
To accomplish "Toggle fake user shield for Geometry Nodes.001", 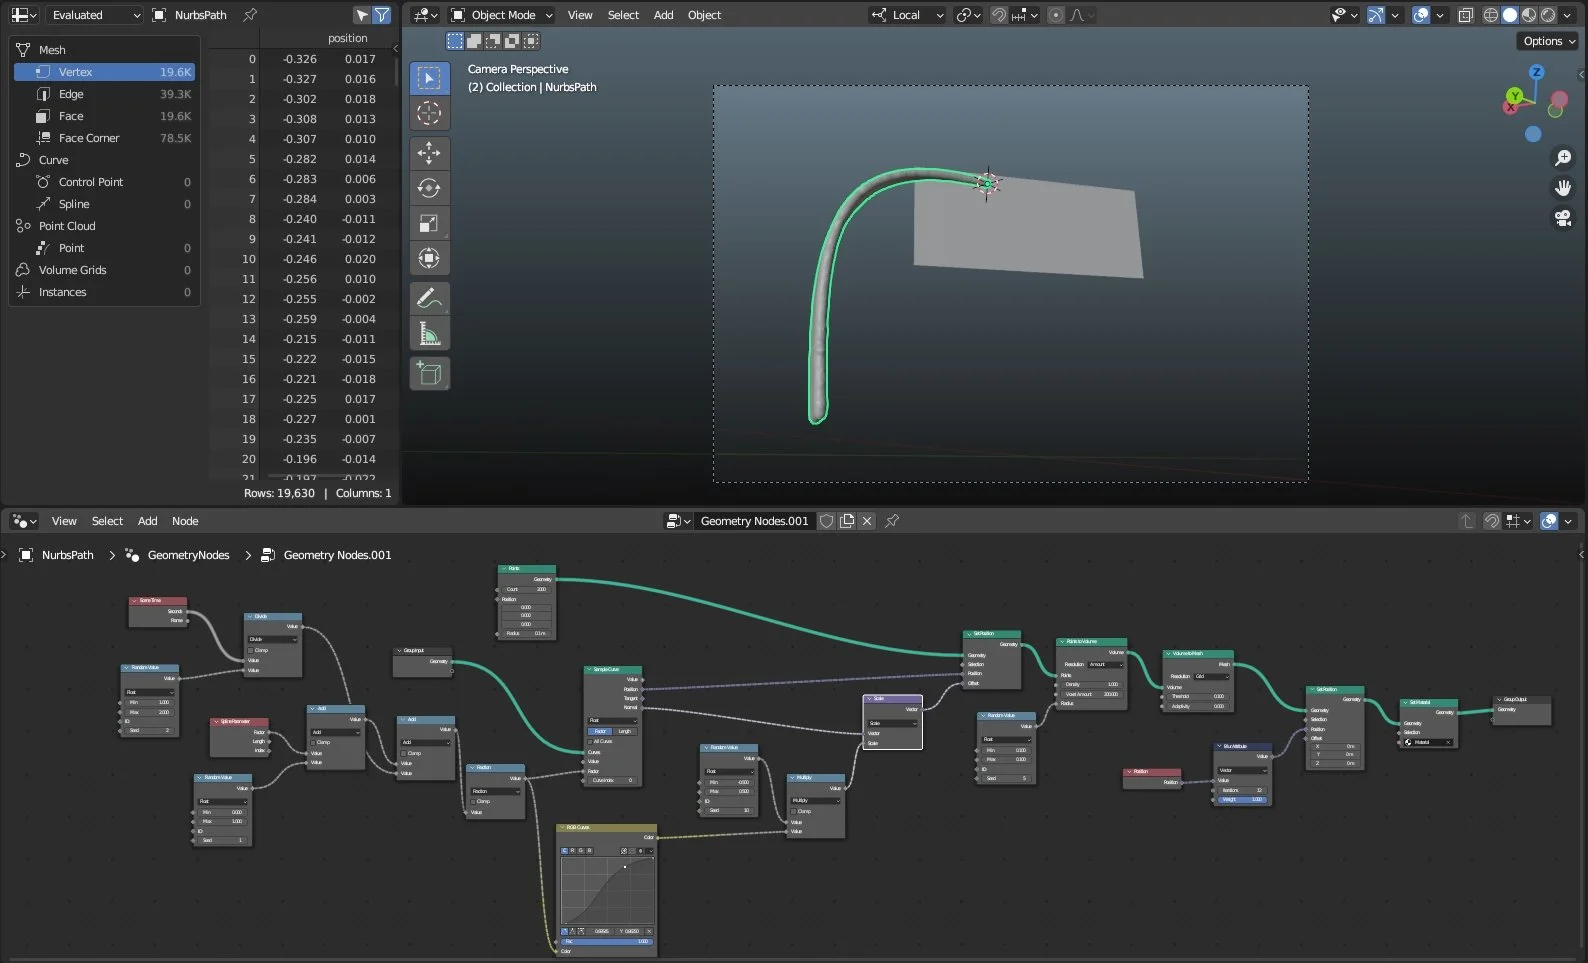I will 827,521.
